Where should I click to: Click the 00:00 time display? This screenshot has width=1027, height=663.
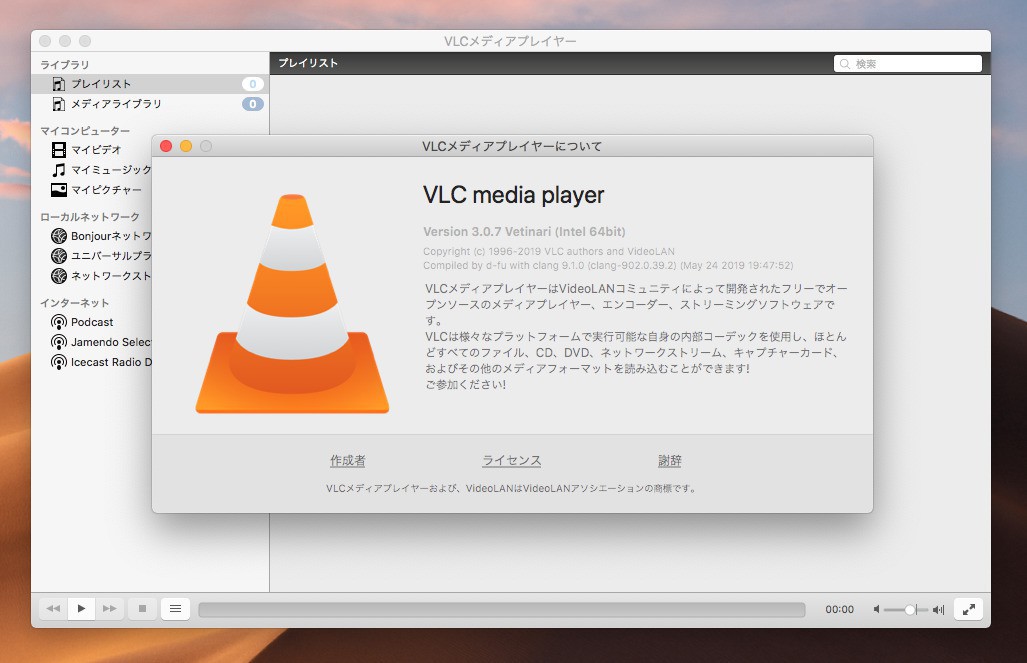[839, 609]
